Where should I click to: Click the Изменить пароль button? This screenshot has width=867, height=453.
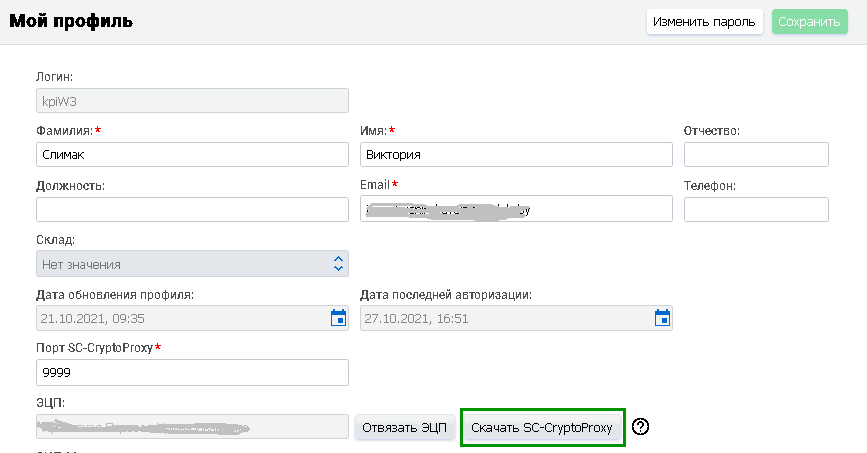tap(704, 21)
